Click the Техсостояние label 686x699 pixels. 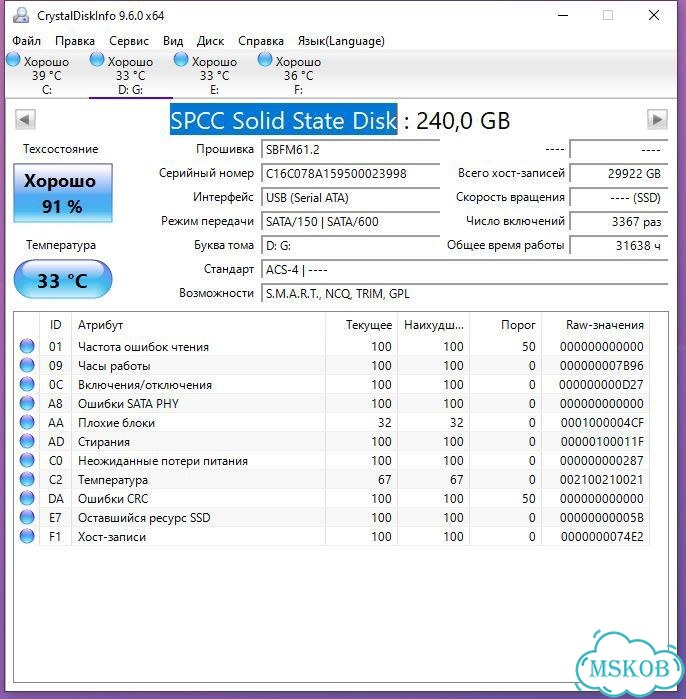coord(61,149)
